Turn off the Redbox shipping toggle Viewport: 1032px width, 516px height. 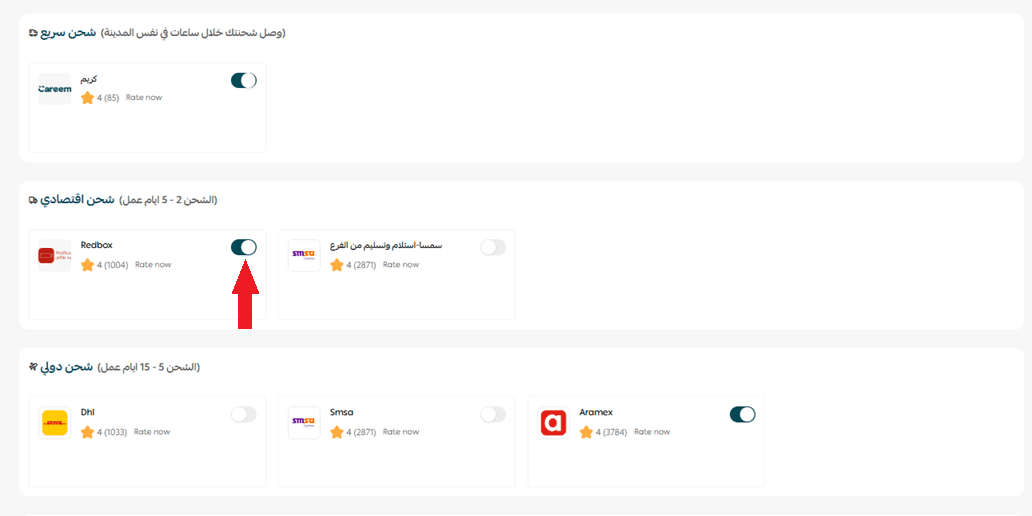click(x=243, y=247)
